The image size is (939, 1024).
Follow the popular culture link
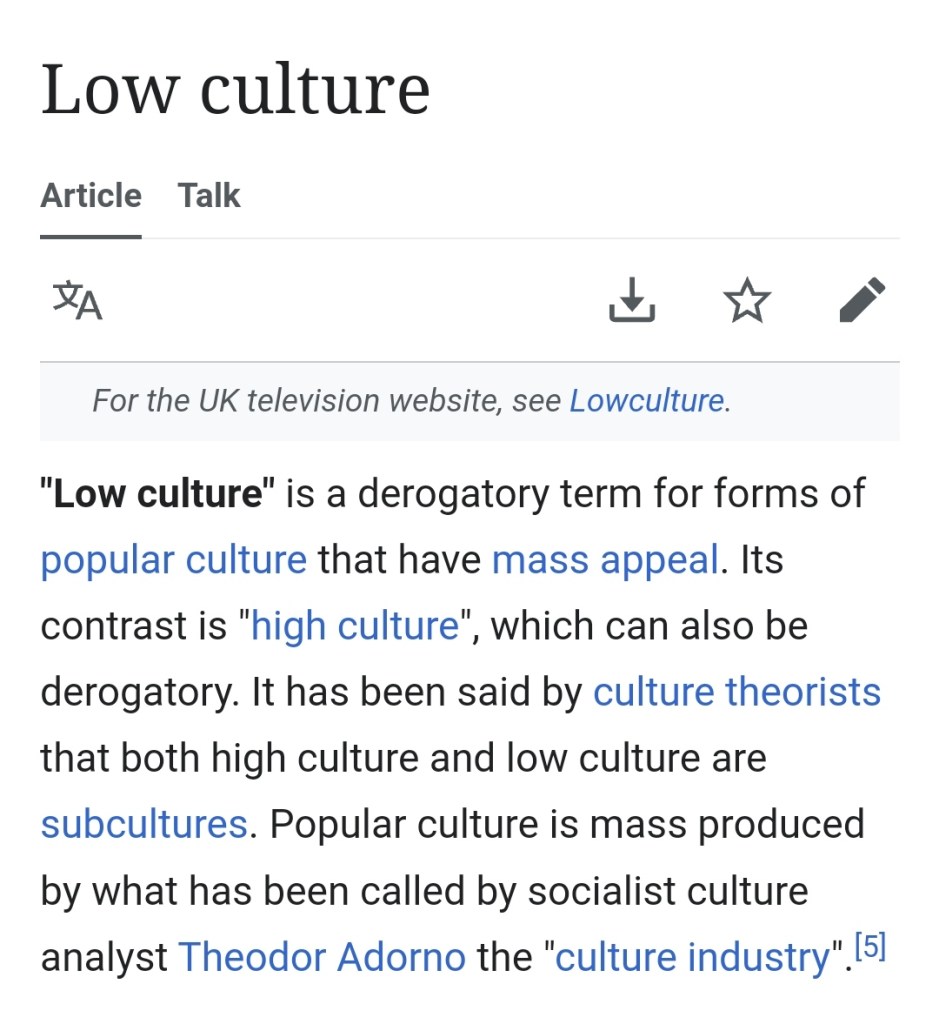(174, 559)
